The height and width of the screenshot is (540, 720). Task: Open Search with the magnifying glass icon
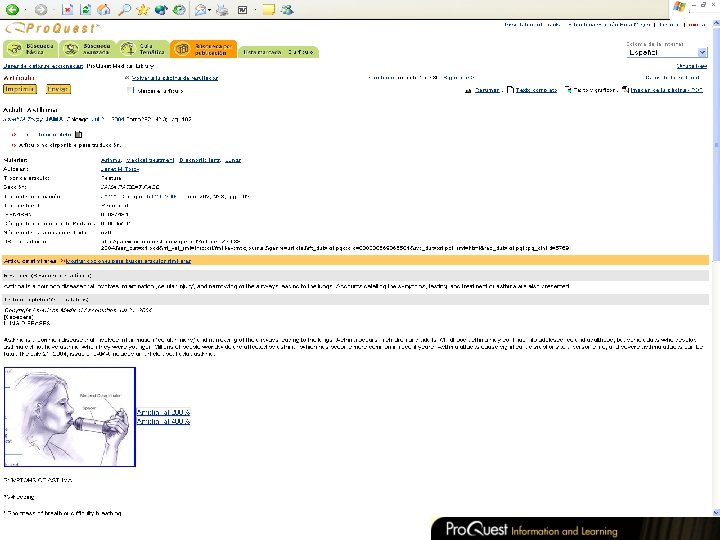(124, 9)
